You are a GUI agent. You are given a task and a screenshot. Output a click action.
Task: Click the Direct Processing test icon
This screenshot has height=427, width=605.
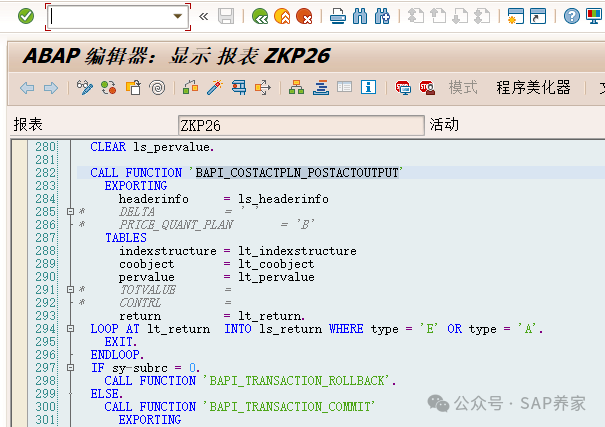click(239, 88)
